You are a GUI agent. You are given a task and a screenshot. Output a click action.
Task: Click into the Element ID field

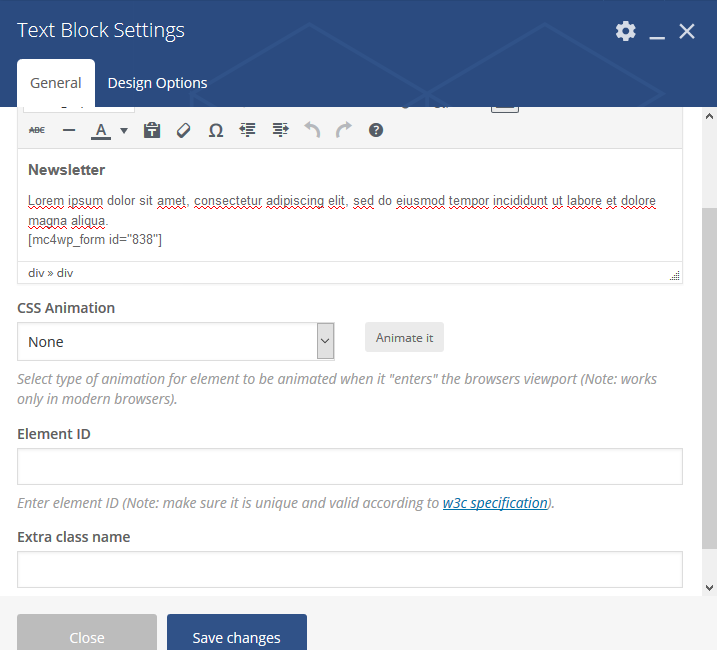(x=350, y=467)
